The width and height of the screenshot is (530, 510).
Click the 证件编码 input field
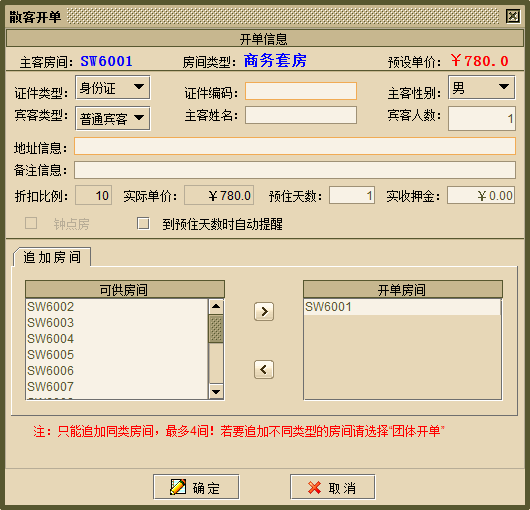(x=301, y=91)
